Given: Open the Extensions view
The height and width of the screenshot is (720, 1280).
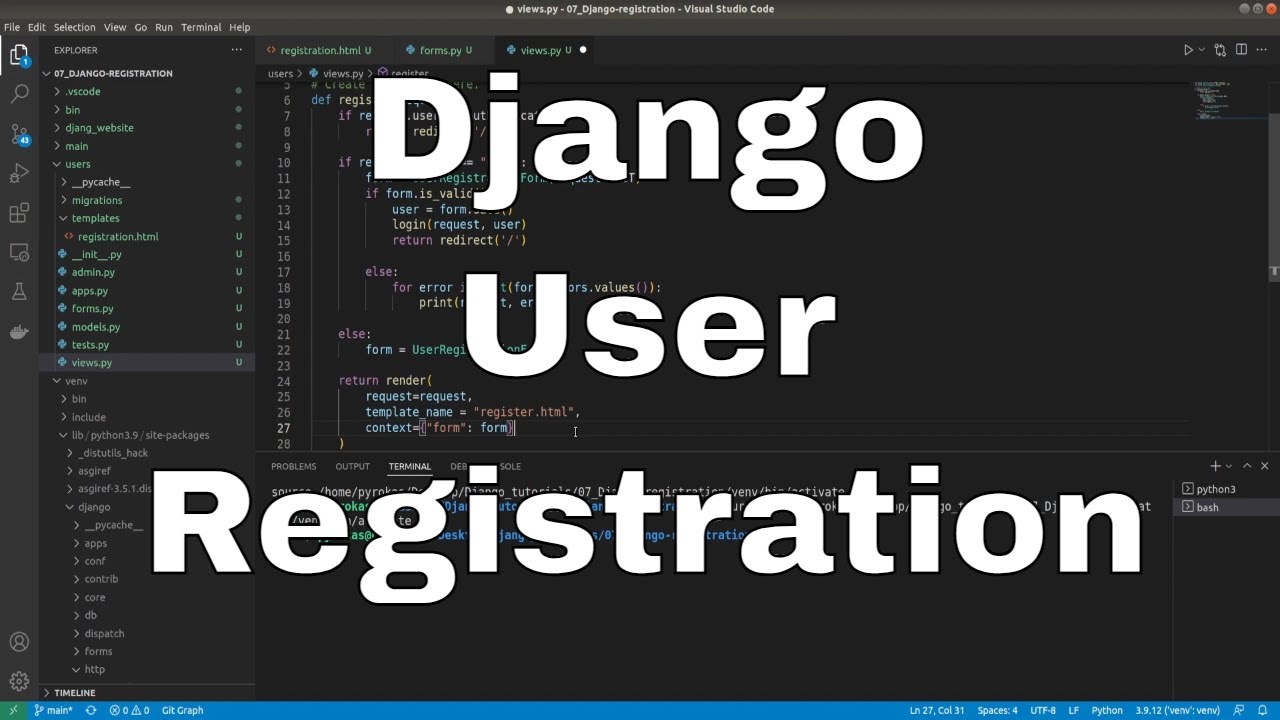Looking at the screenshot, I should (x=19, y=213).
